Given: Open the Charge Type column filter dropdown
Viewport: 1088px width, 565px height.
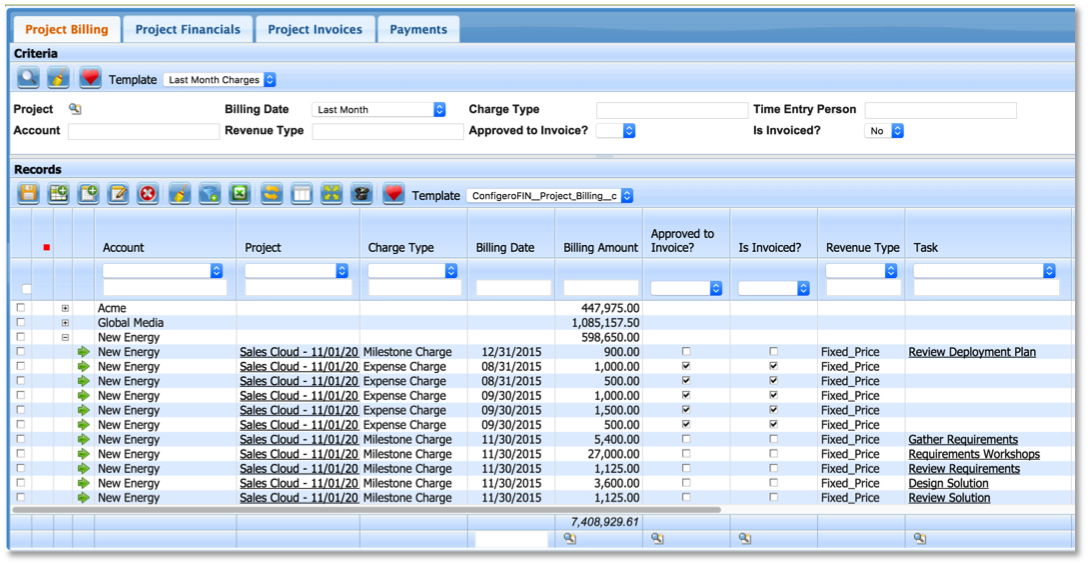Looking at the screenshot, I should pyautogui.click(x=412, y=271).
